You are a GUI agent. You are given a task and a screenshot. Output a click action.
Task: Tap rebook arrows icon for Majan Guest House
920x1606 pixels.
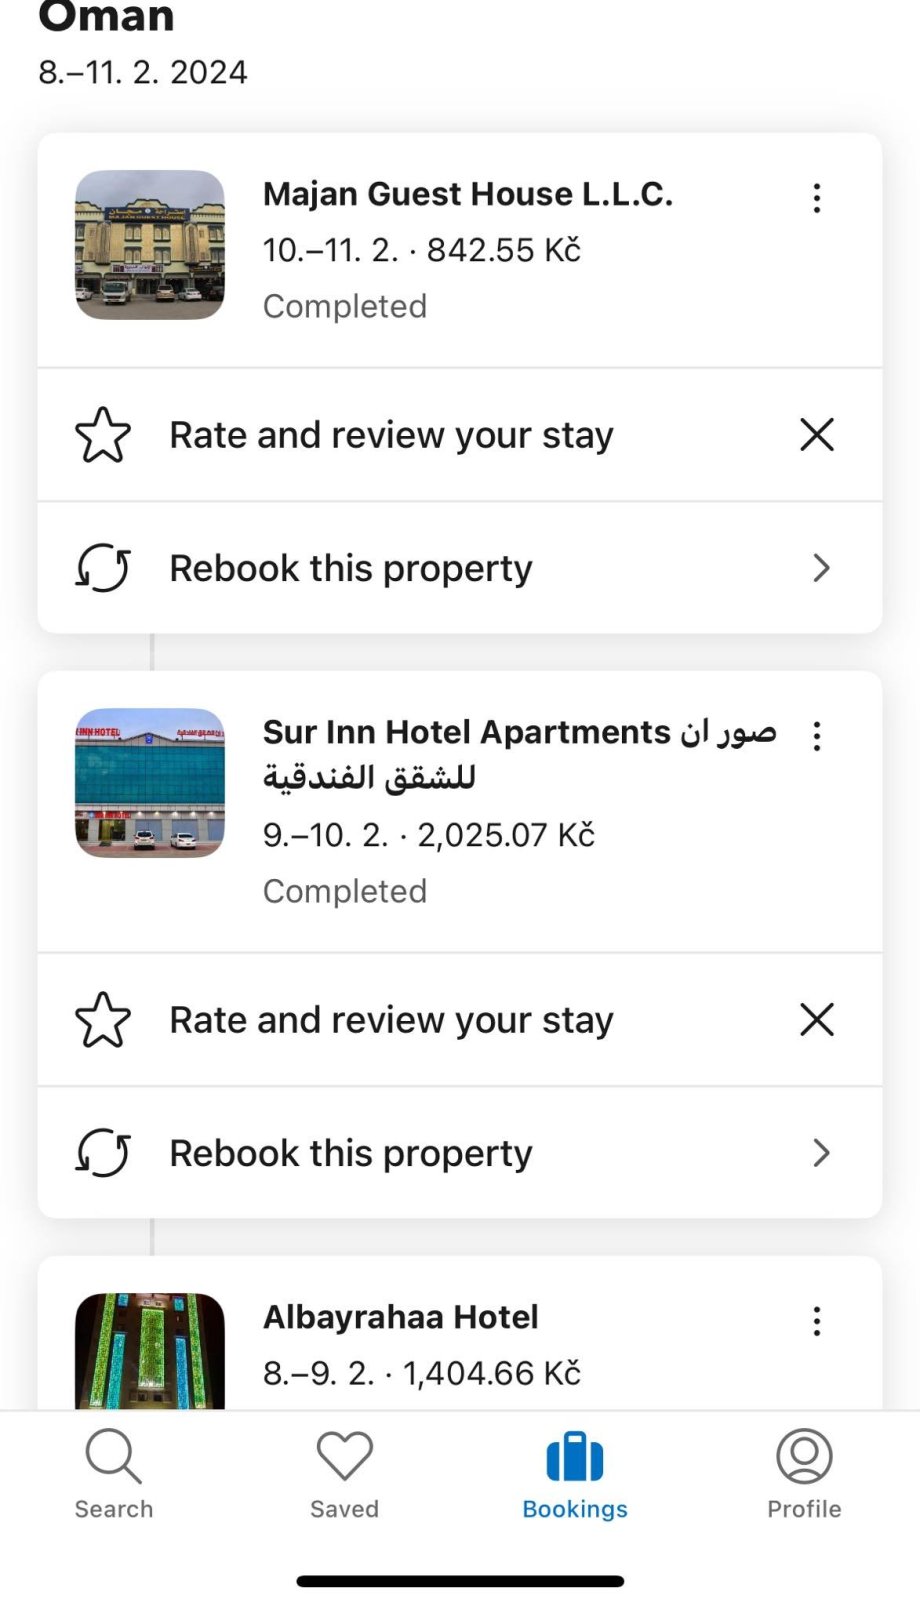(x=103, y=568)
